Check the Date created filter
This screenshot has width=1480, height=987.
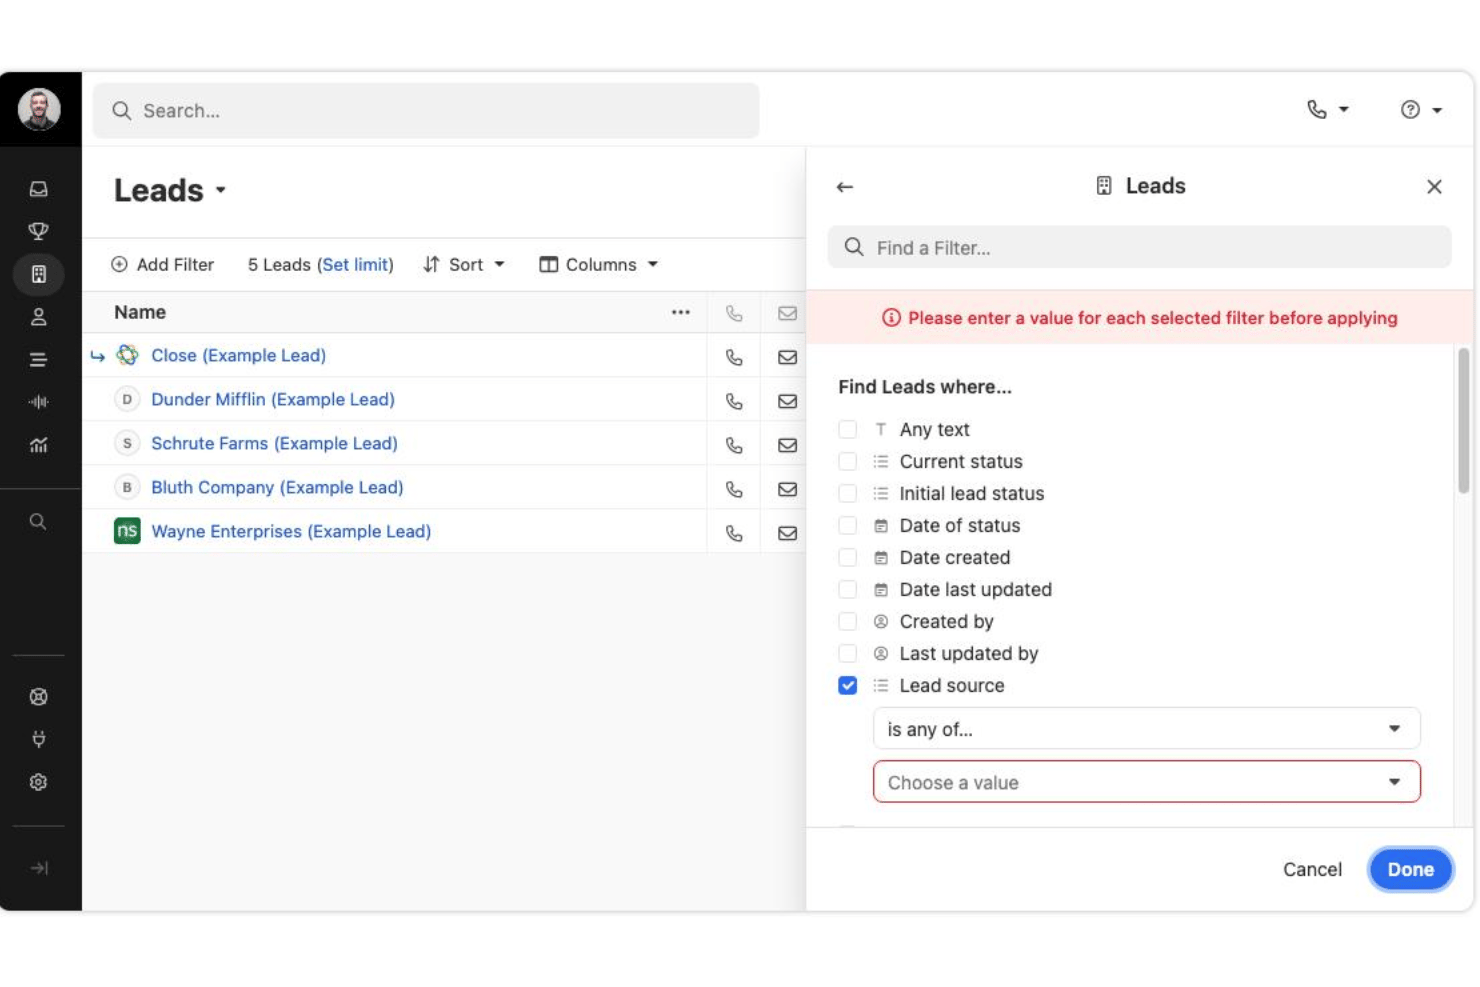click(848, 557)
